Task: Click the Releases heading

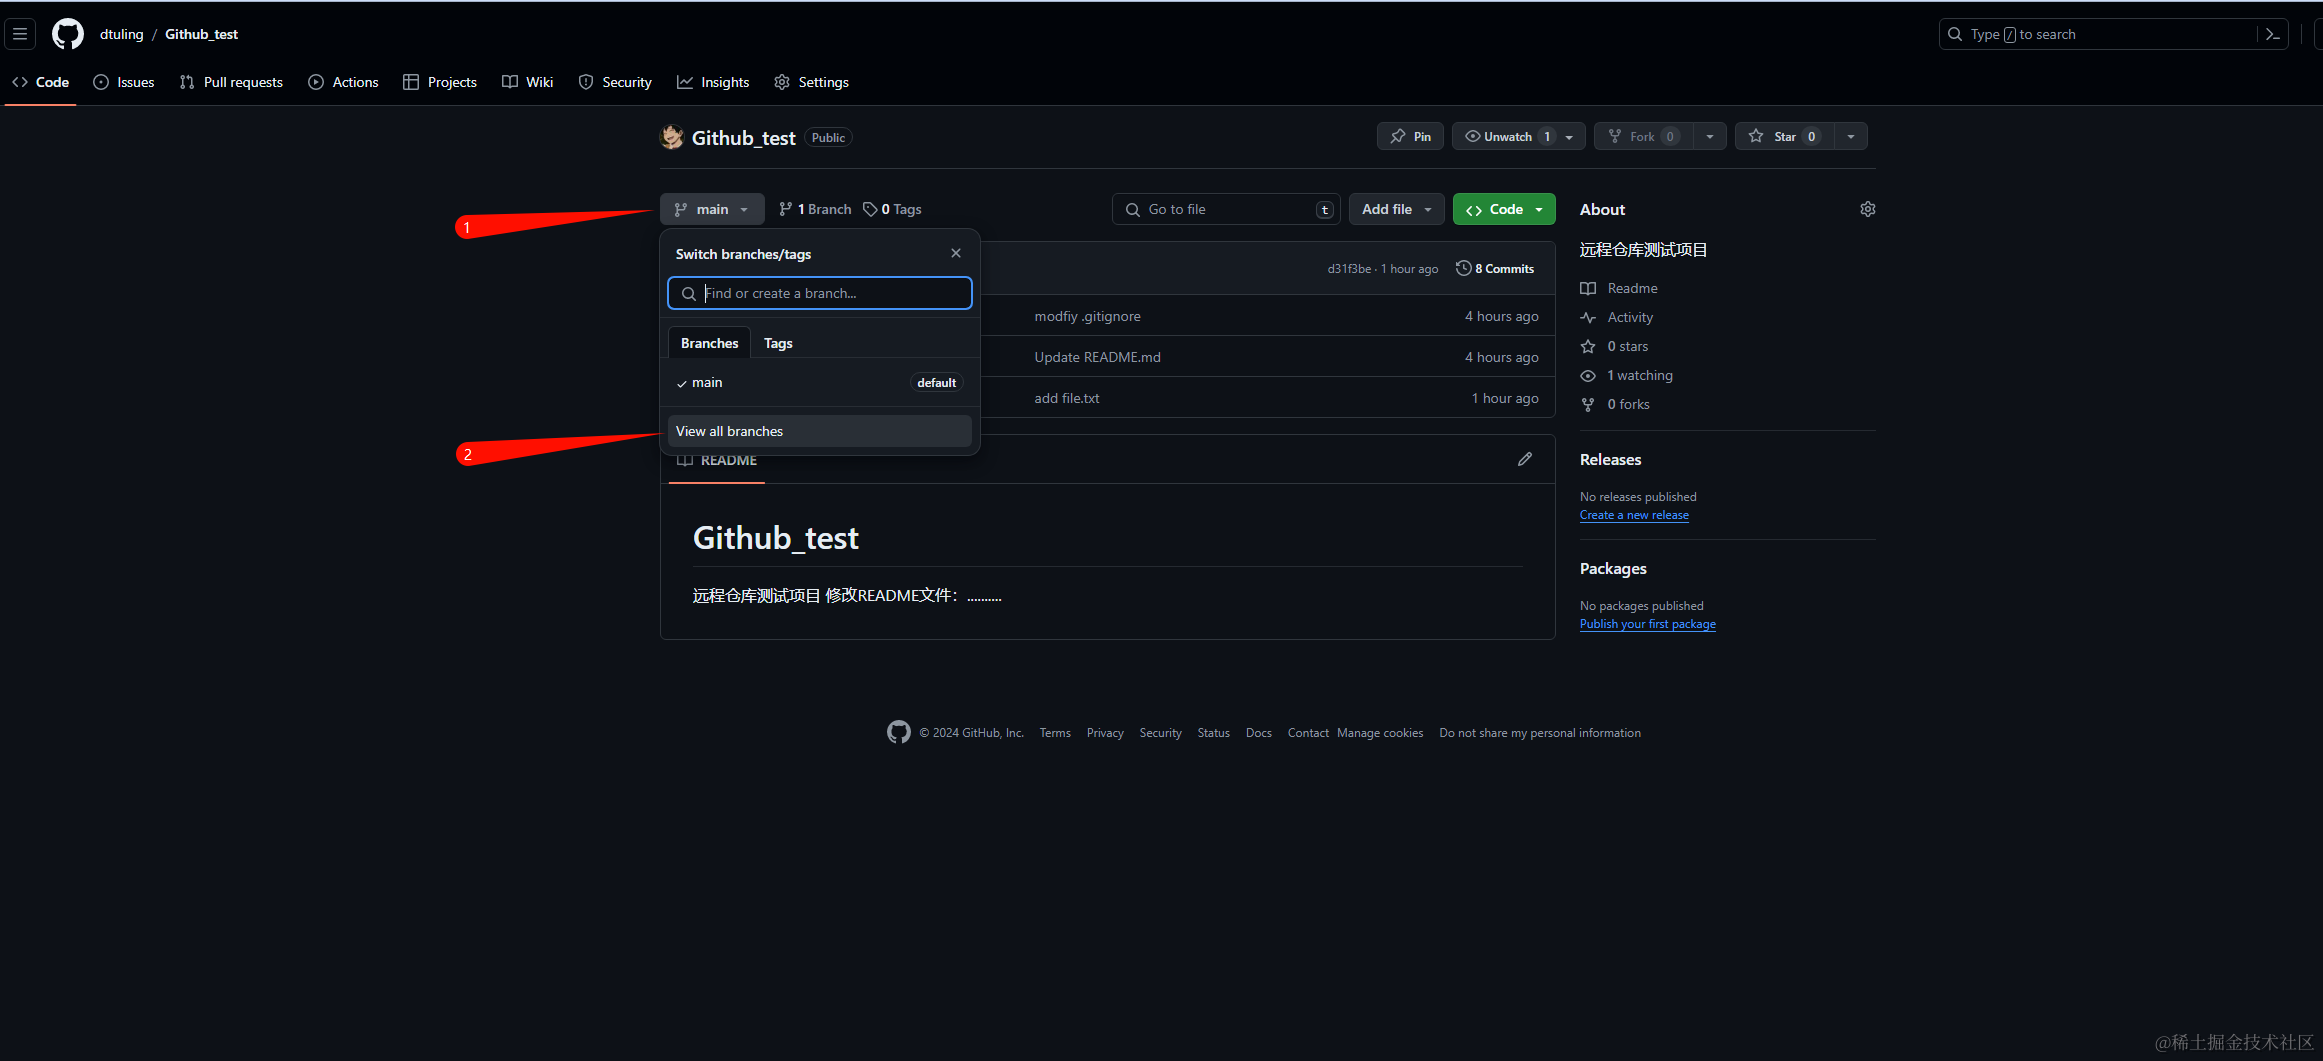Action: pos(1610,459)
